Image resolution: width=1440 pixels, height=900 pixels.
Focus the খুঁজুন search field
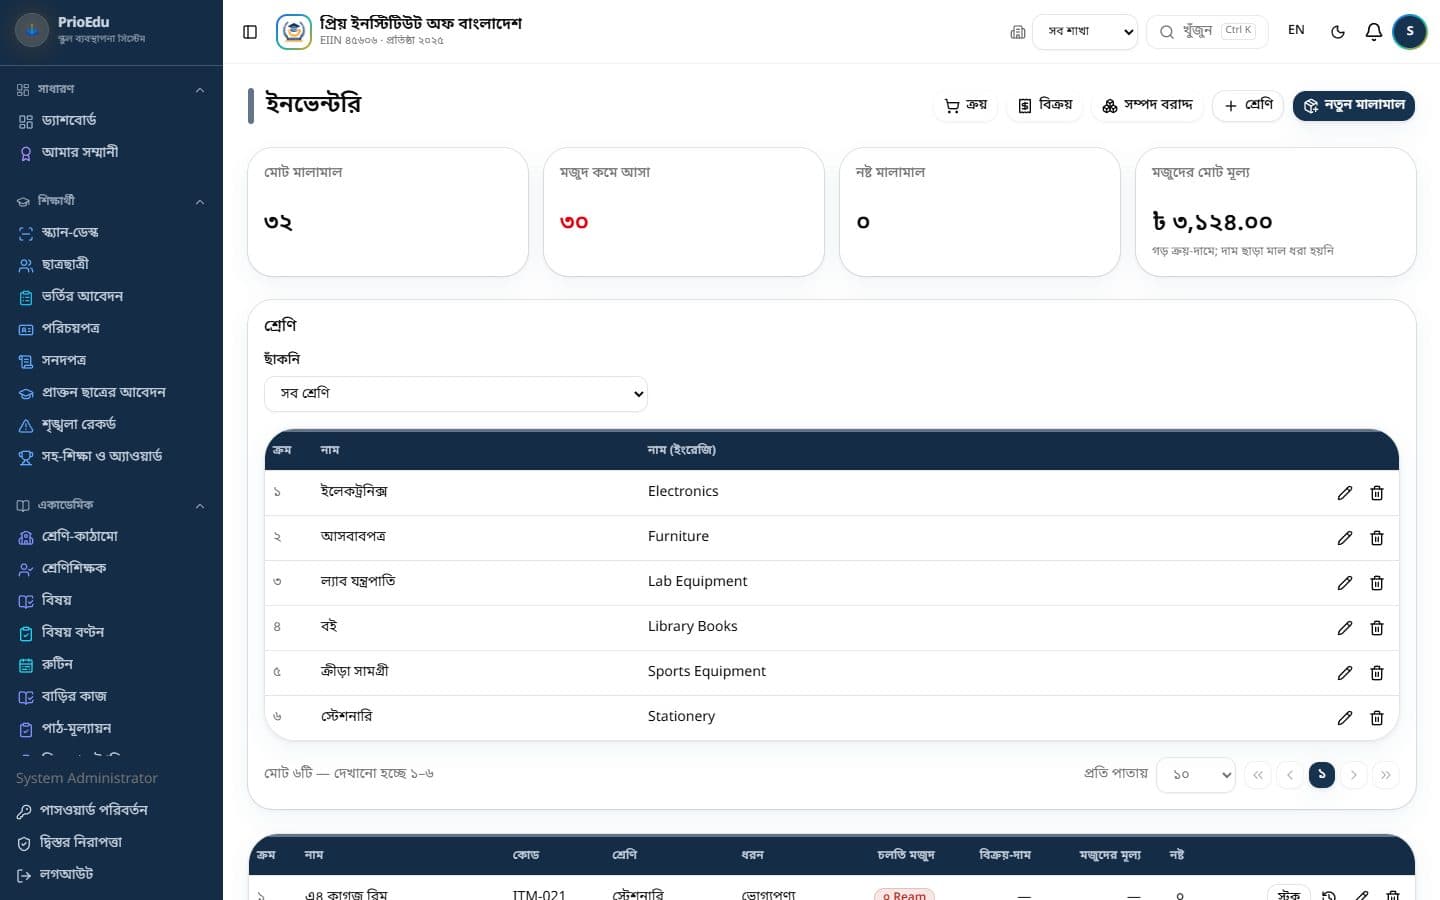tap(1207, 32)
